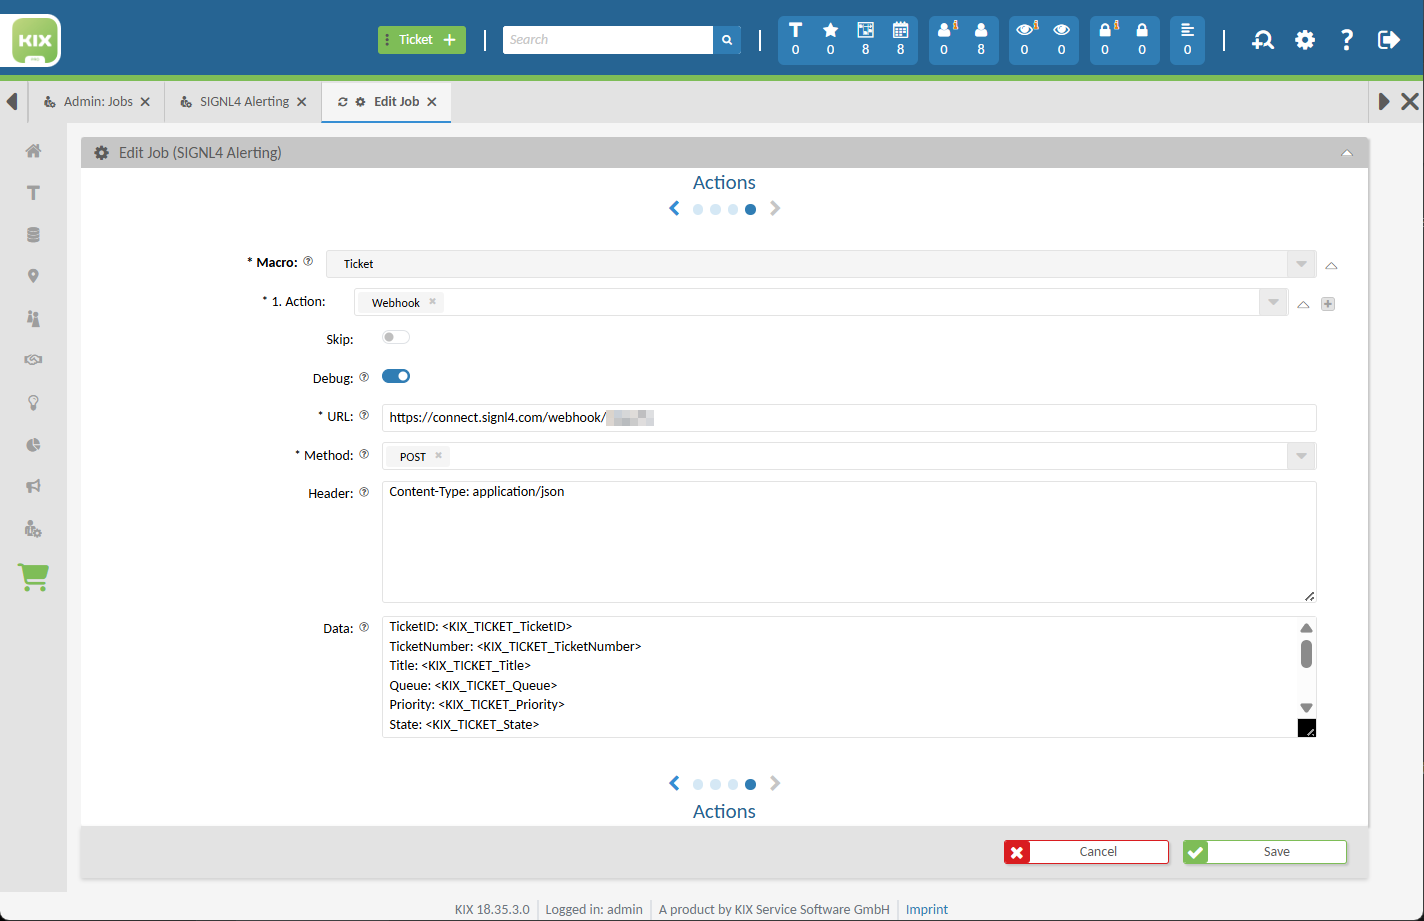Disable the Debug toggle

[x=396, y=377]
